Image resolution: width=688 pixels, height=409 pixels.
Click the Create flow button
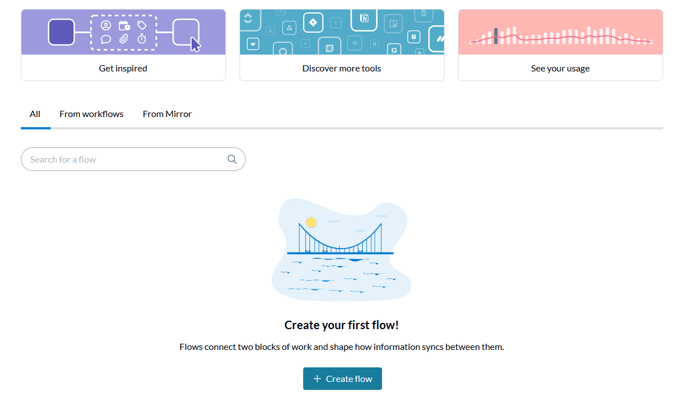(342, 378)
